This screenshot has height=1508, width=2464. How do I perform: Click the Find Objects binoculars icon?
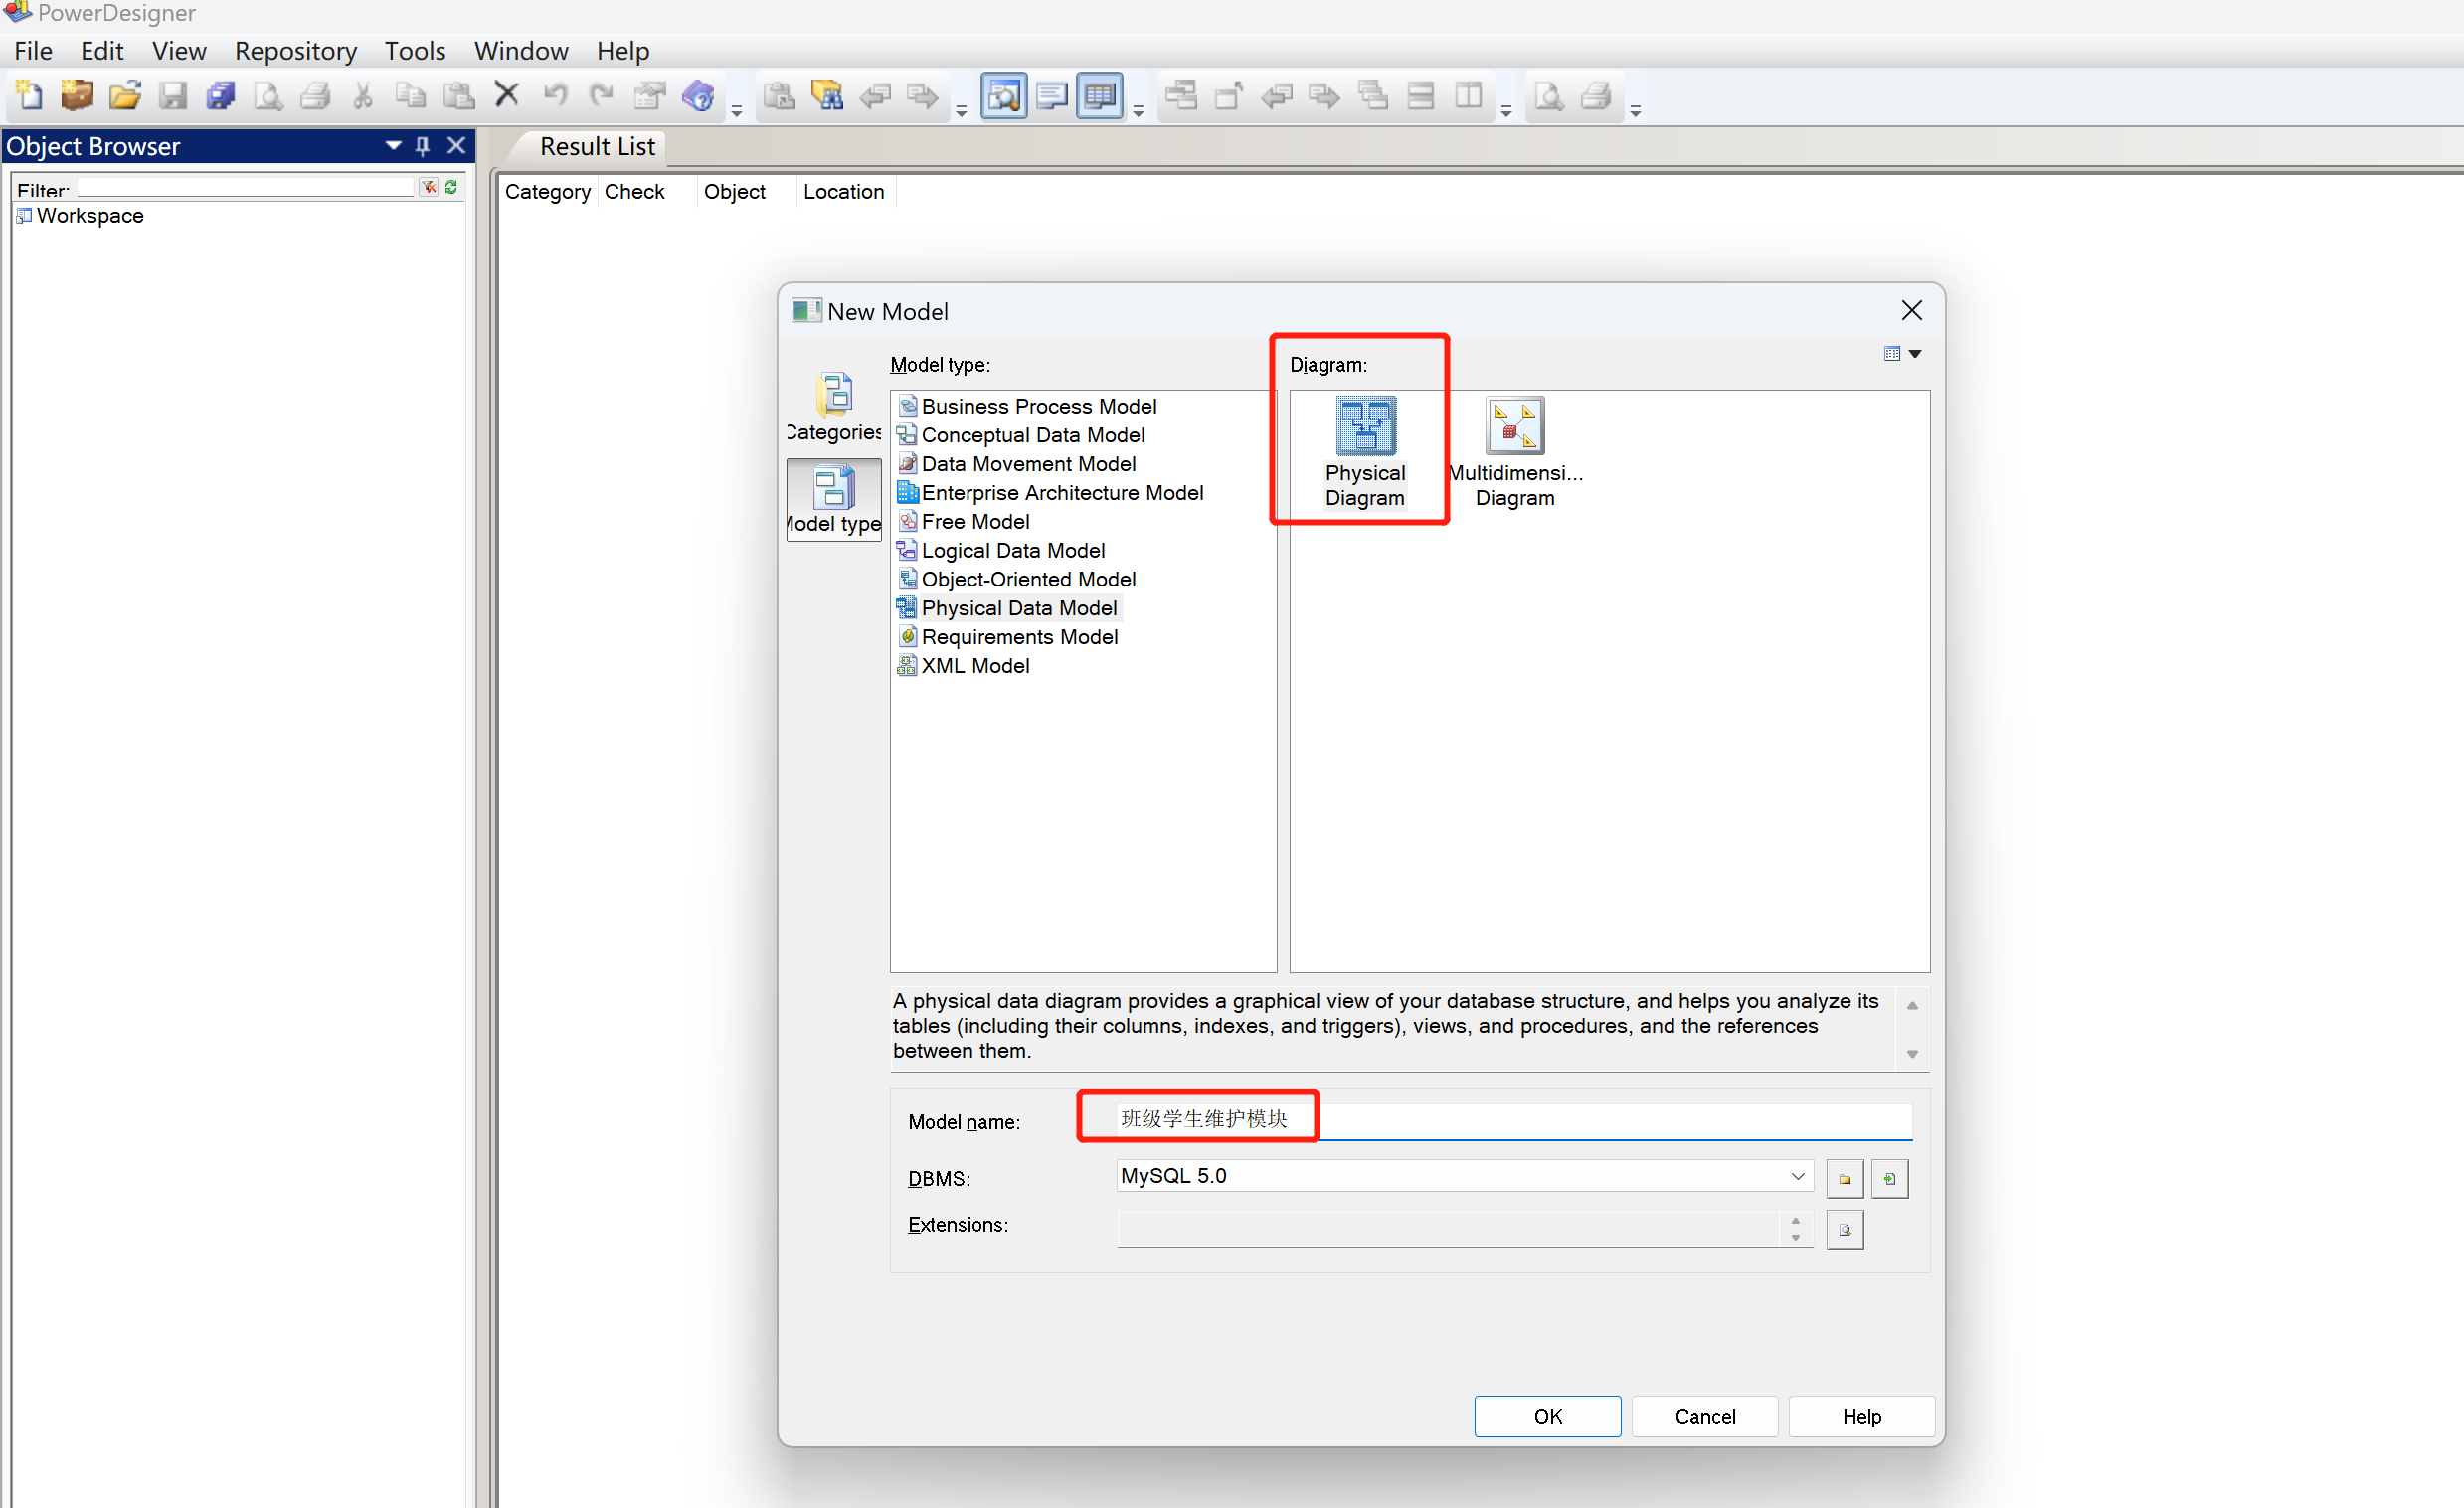coord(827,96)
